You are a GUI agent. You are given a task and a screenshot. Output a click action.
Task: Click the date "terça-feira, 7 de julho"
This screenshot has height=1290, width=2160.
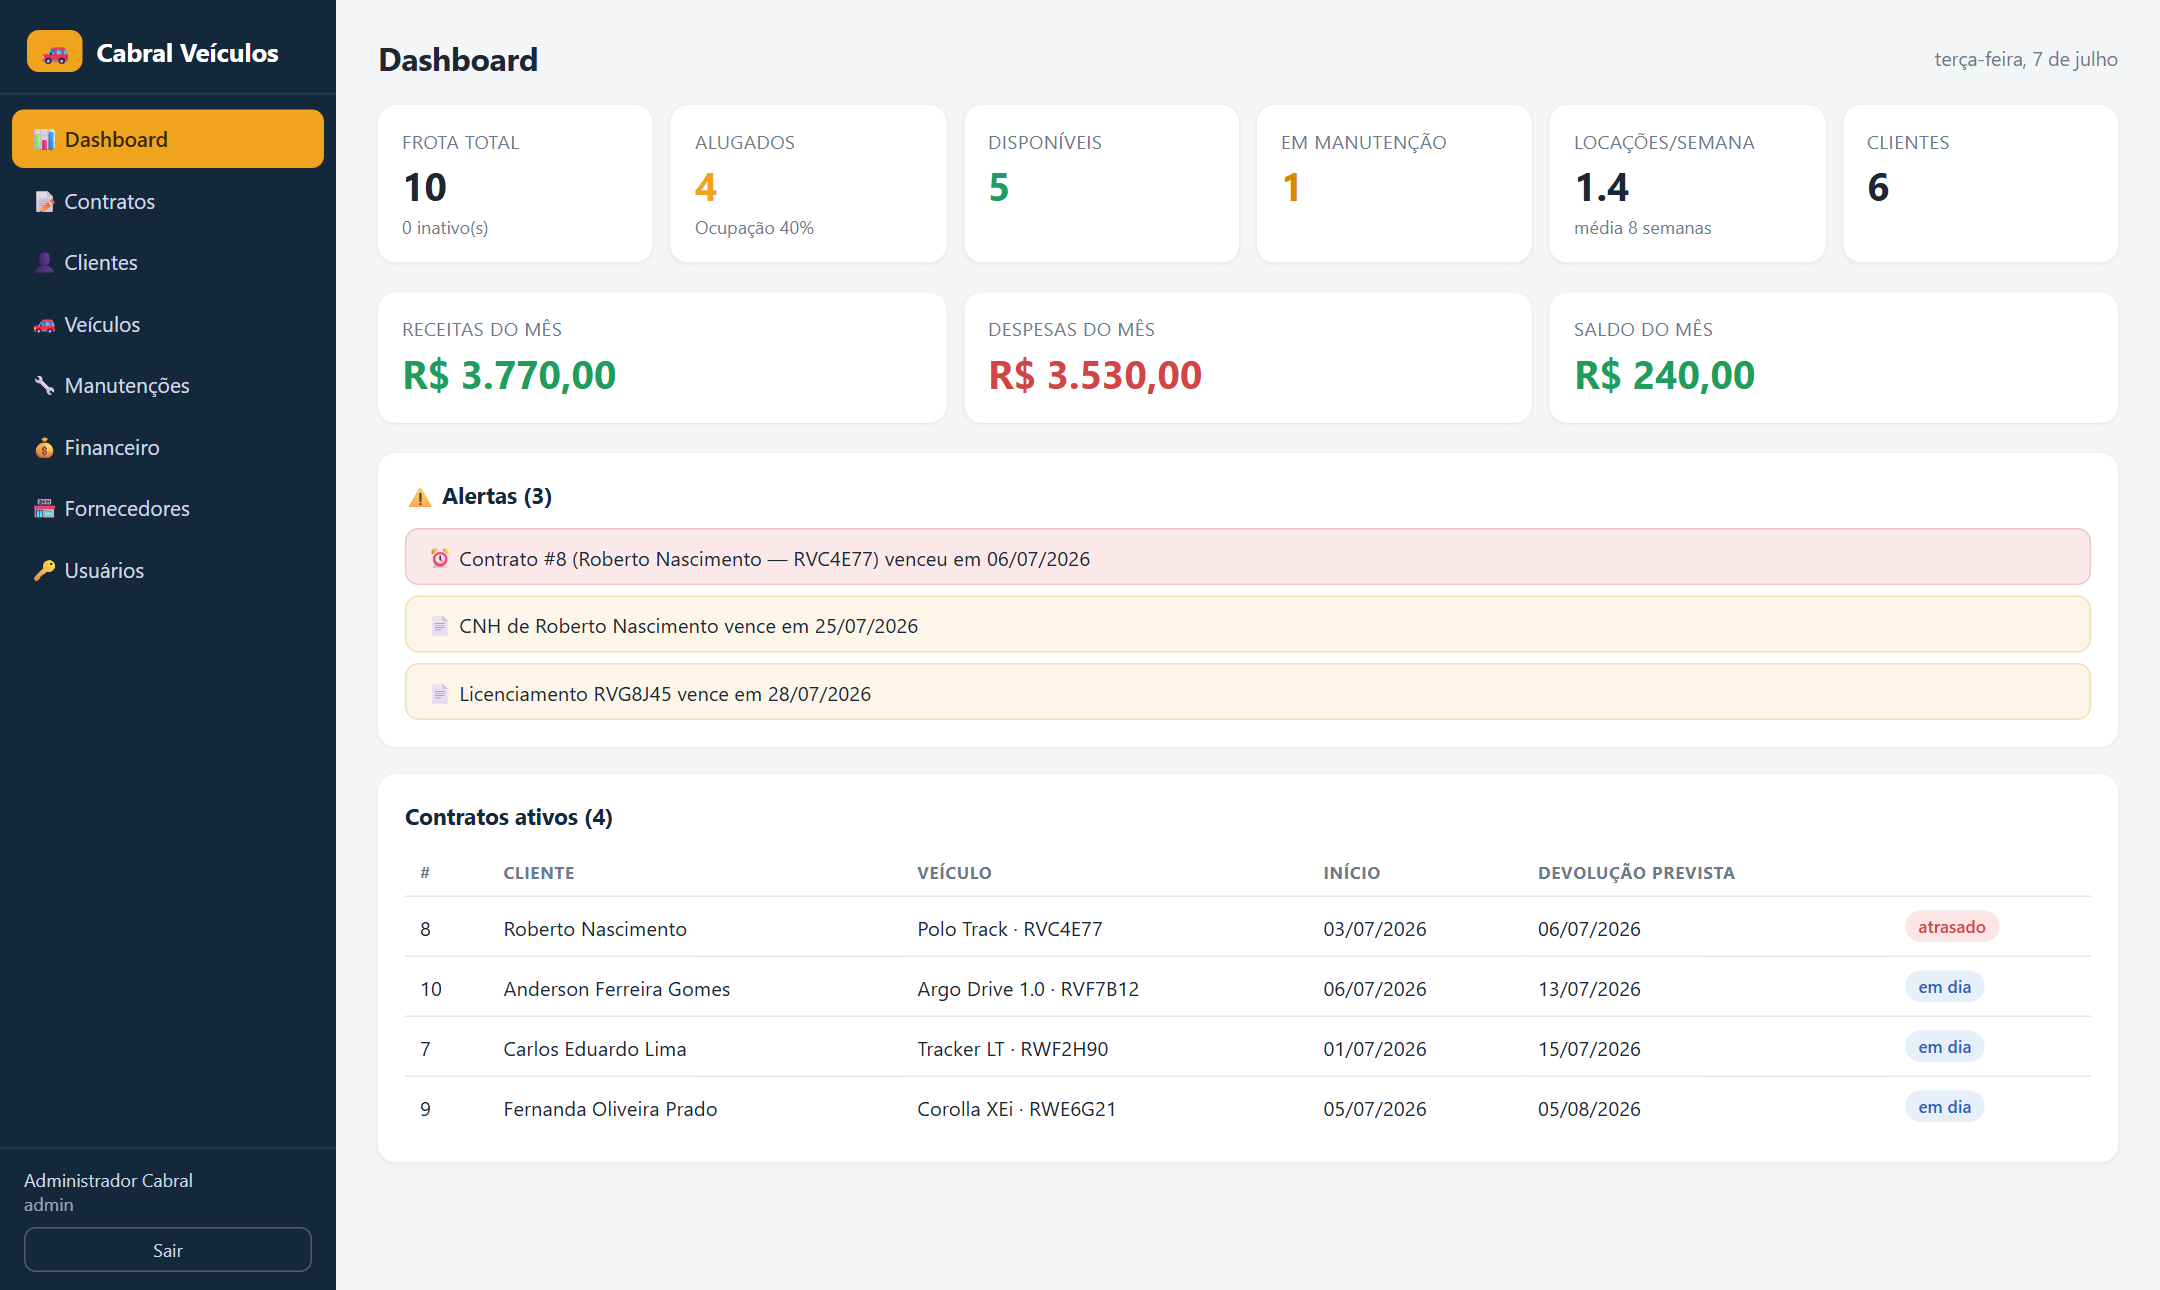click(x=2026, y=59)
